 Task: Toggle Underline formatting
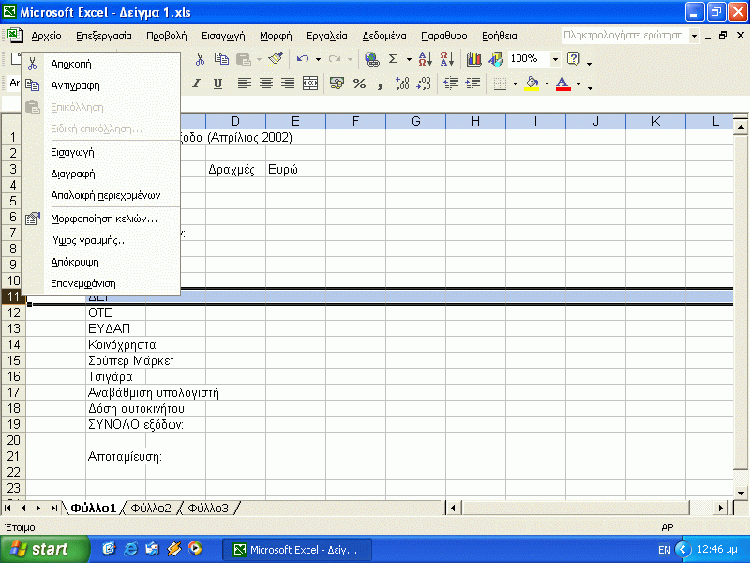[x=218, y=84]
